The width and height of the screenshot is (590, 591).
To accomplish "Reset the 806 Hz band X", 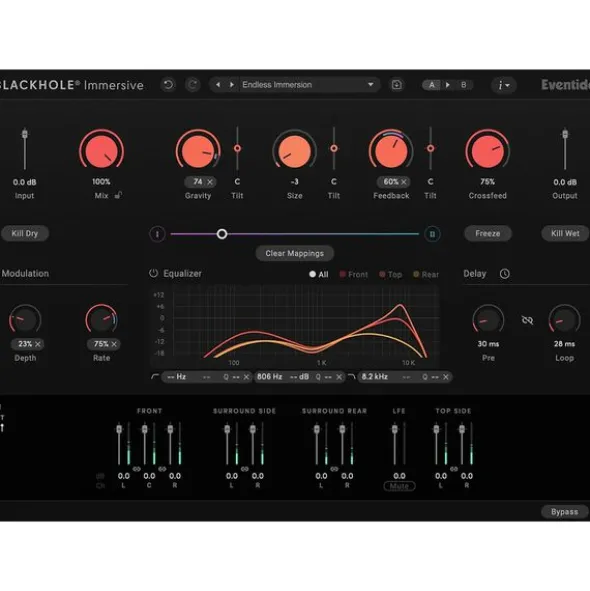I will (339, 377).
